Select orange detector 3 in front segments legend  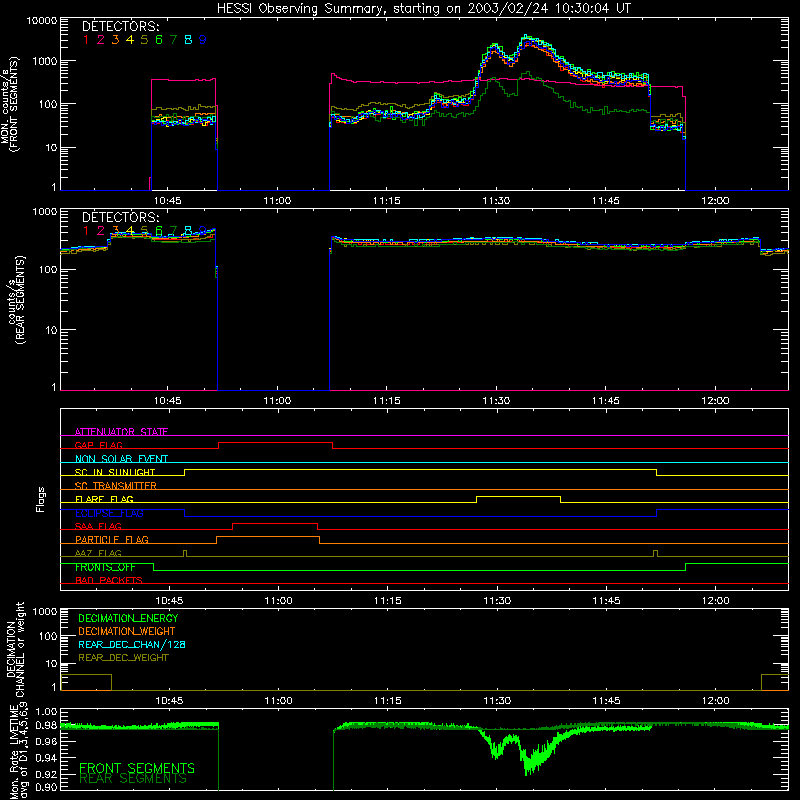pos(115,40)
